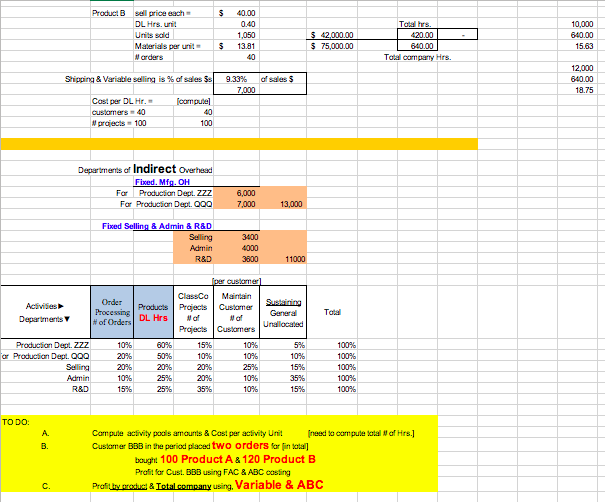
Task: Select the # orders value 40
Action: pos(251,57)
